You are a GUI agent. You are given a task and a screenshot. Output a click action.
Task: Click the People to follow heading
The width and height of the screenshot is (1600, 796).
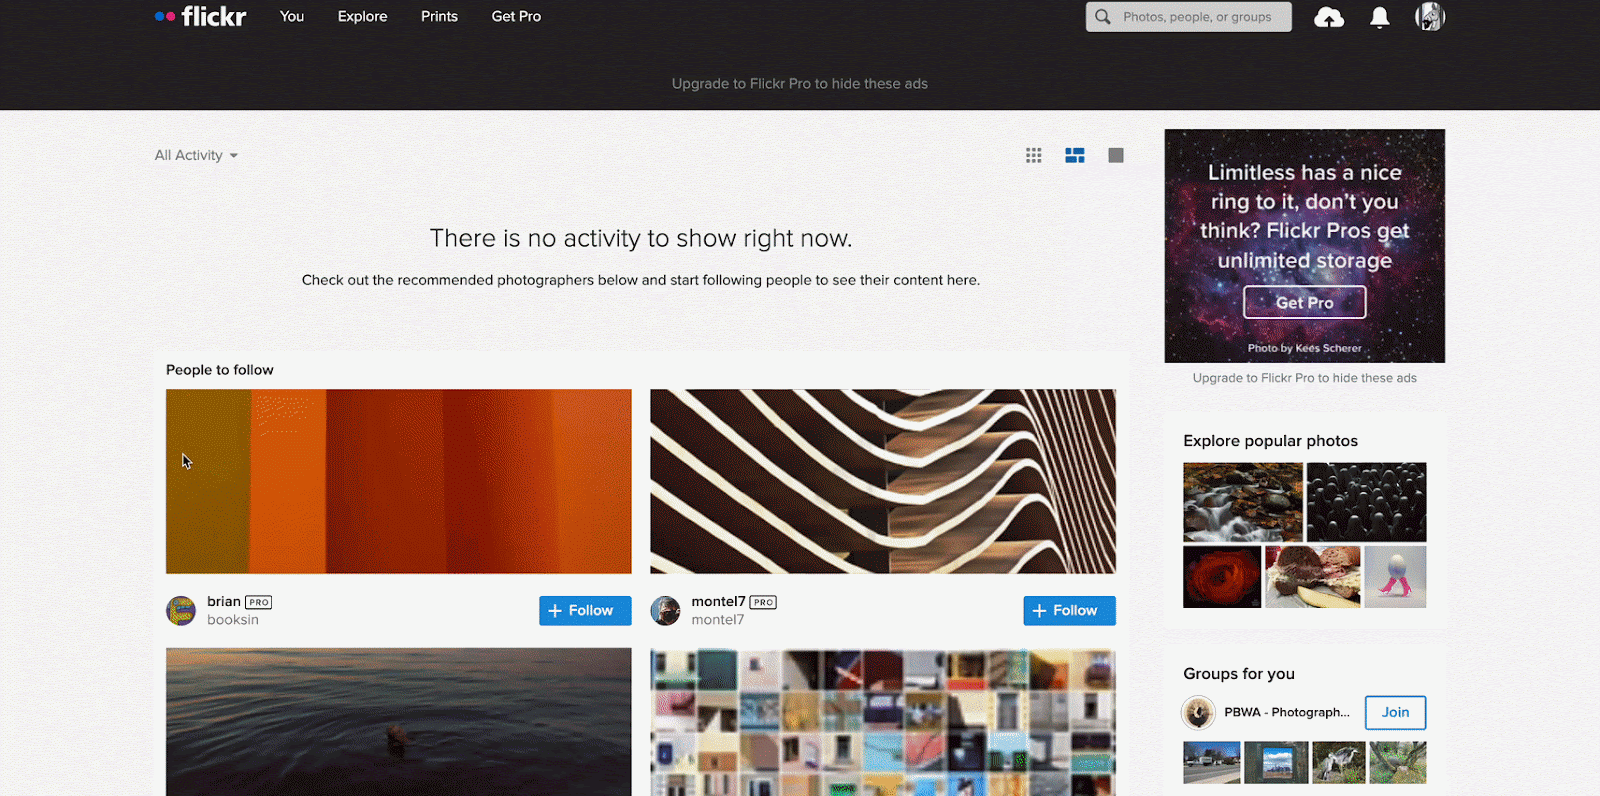click(x=220, y=370)
